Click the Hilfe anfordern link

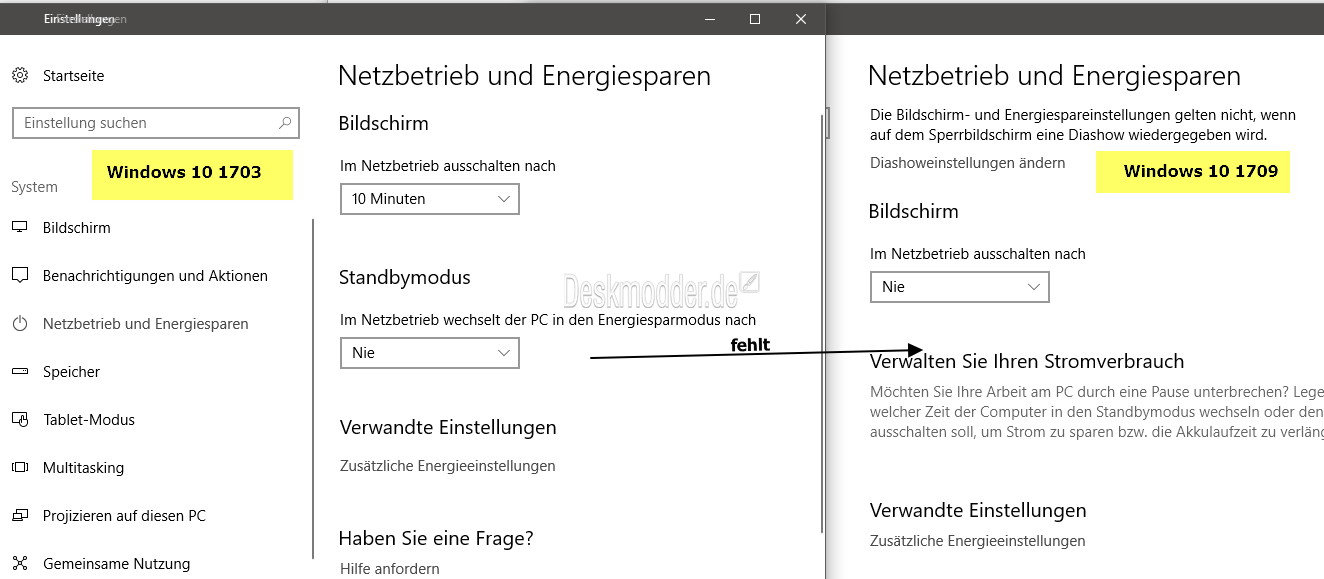click(390, 568)
